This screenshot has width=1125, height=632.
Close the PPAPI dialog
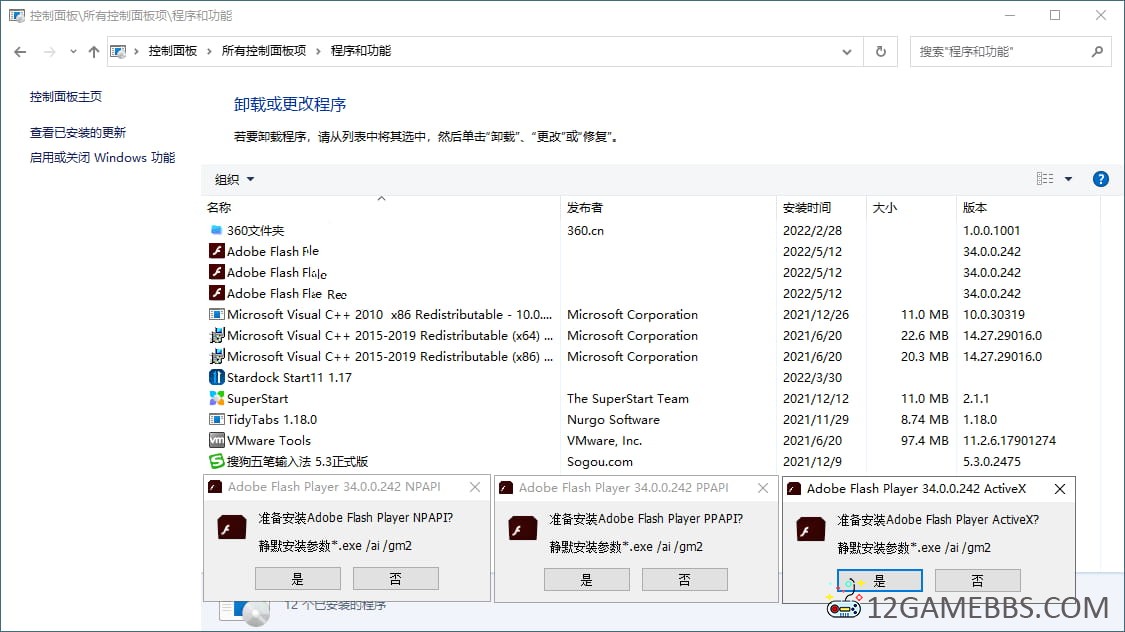tap(763, 488)
